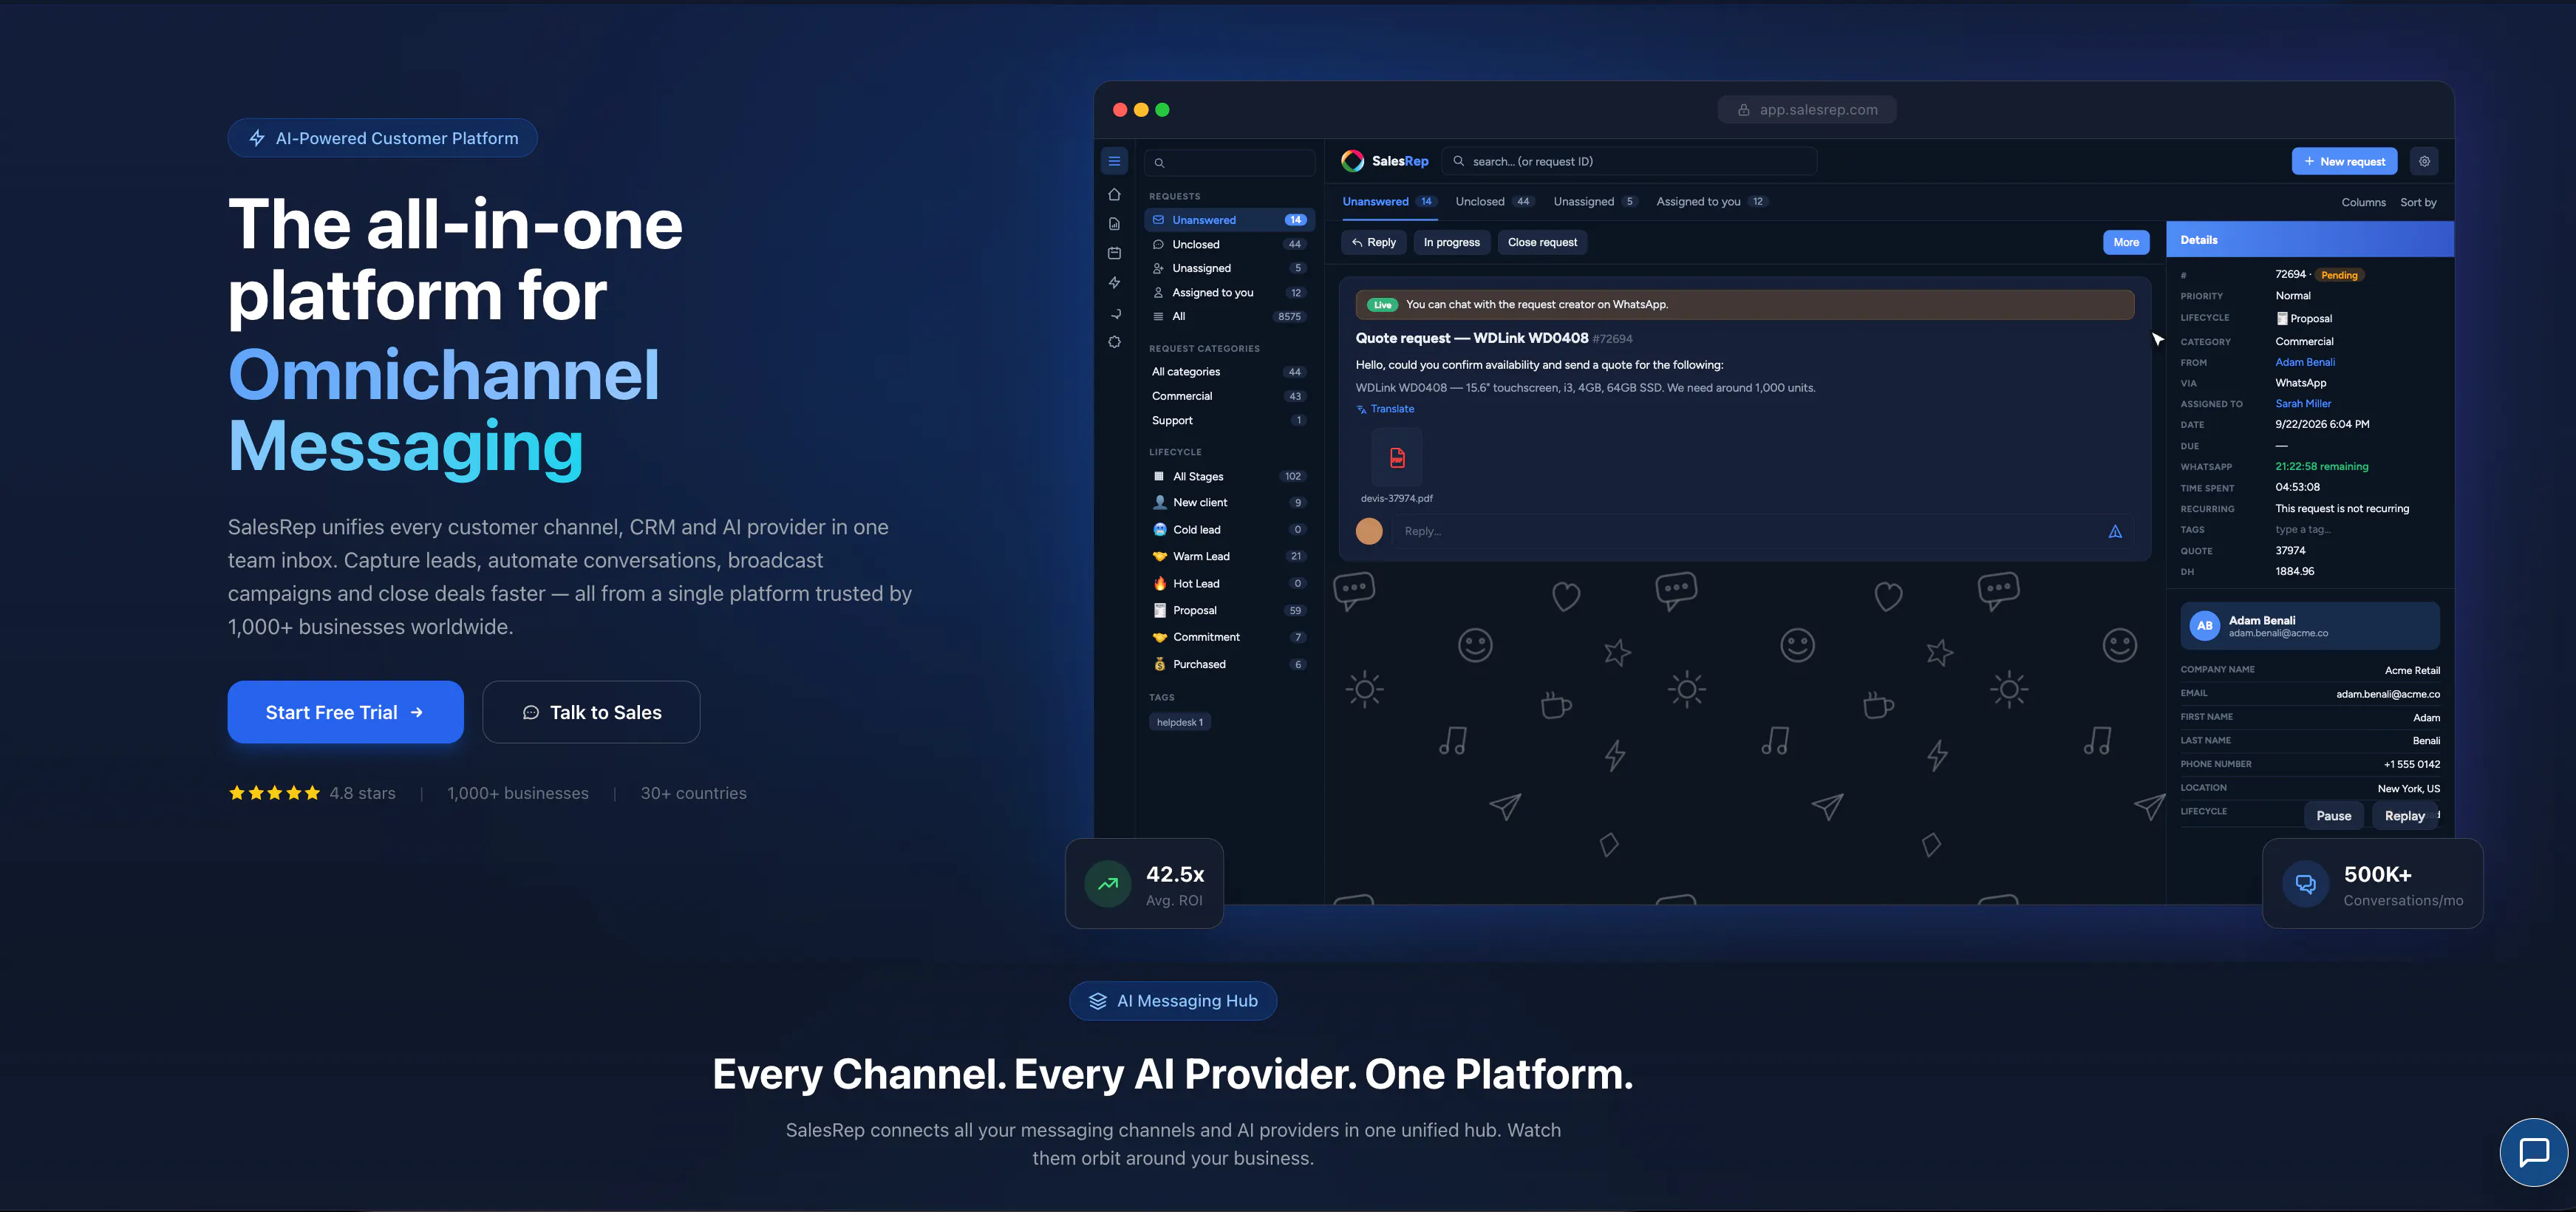Select the Unanswered tab

pyautogui.click(x=1389, y=202)
